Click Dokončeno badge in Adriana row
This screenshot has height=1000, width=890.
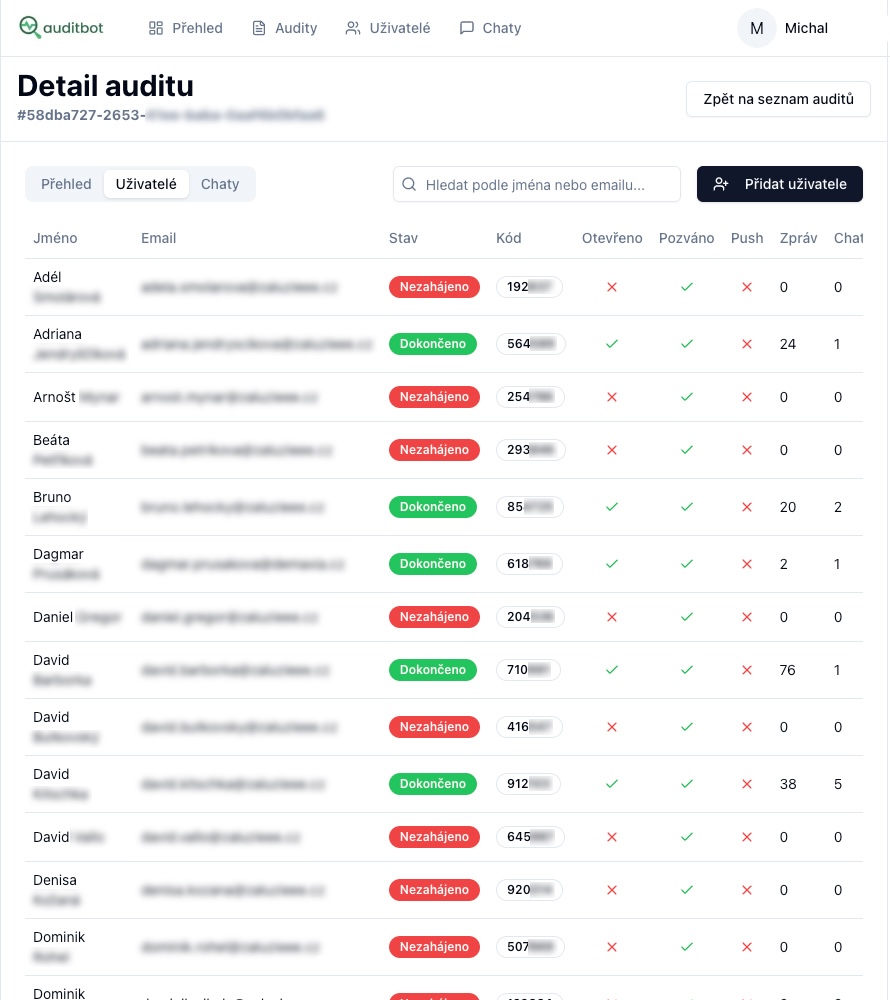[433, 344]
